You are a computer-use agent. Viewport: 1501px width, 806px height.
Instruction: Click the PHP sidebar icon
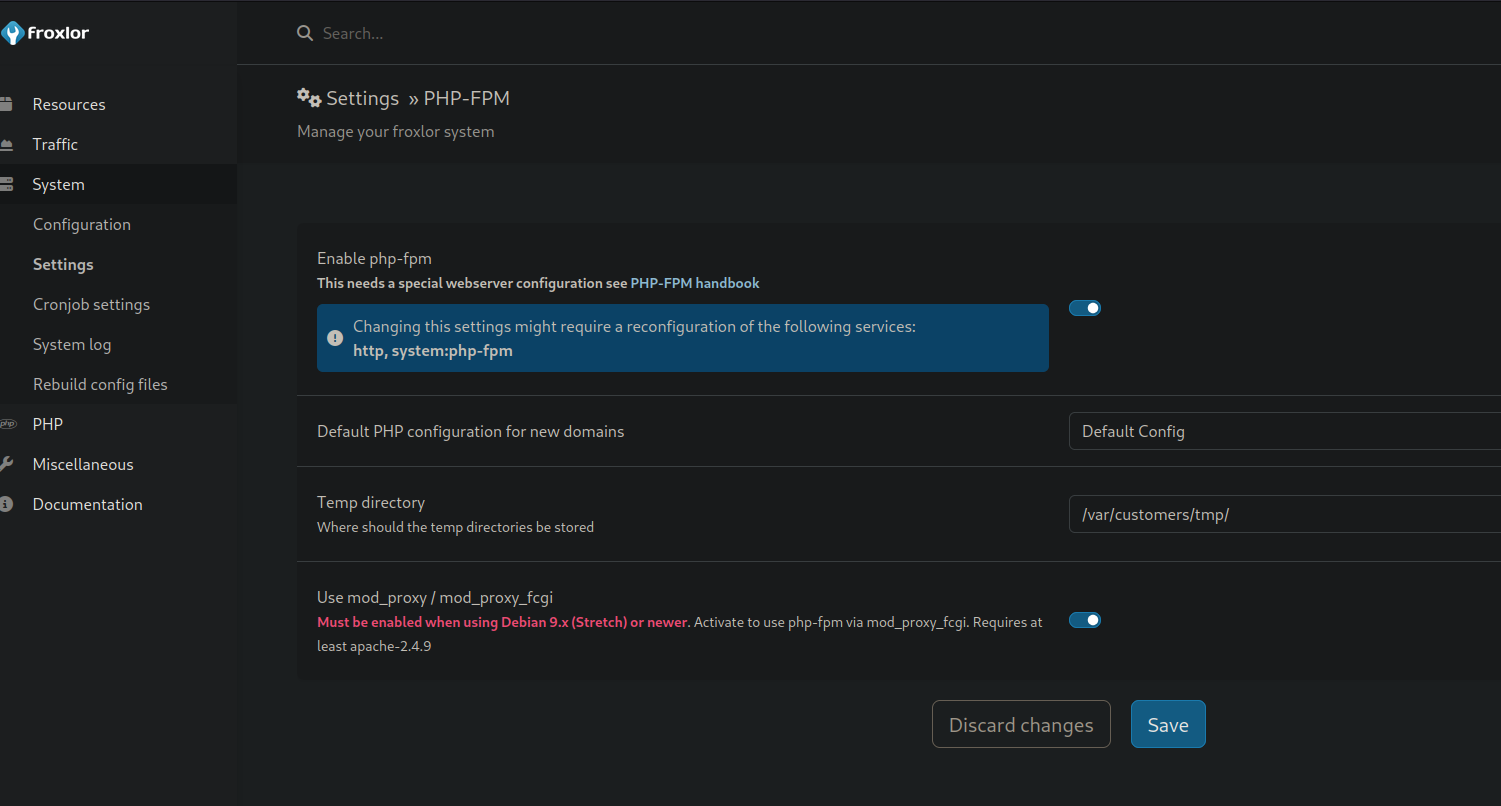(8, 424)
